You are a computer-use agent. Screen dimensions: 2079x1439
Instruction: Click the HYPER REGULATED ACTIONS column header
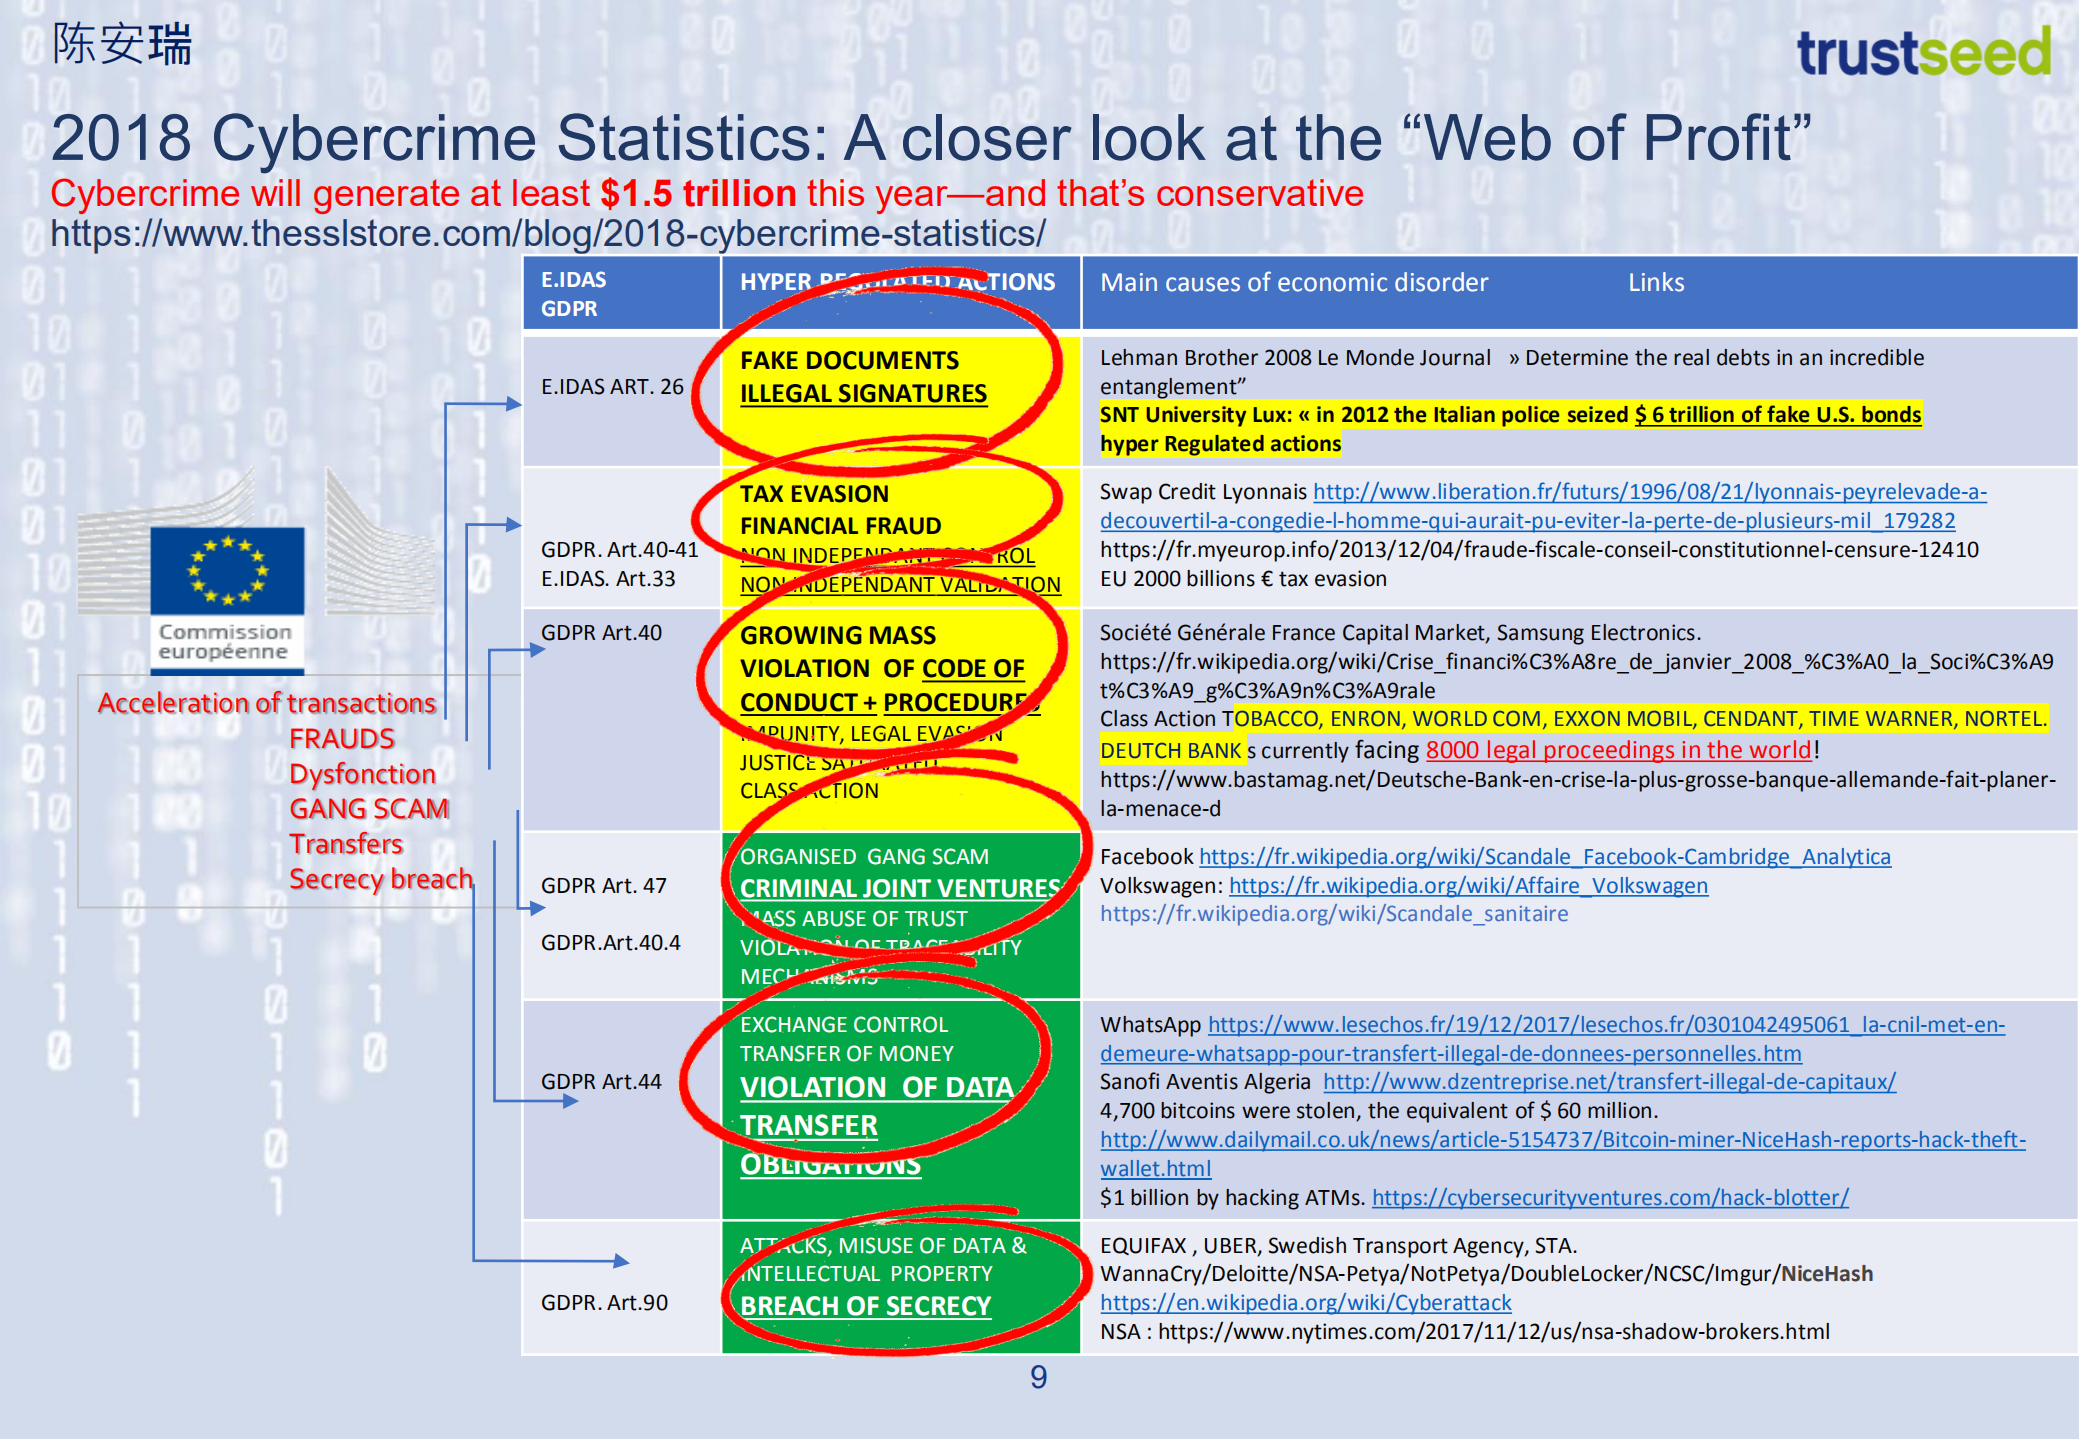pyautogui.click(x=897, y=283)
